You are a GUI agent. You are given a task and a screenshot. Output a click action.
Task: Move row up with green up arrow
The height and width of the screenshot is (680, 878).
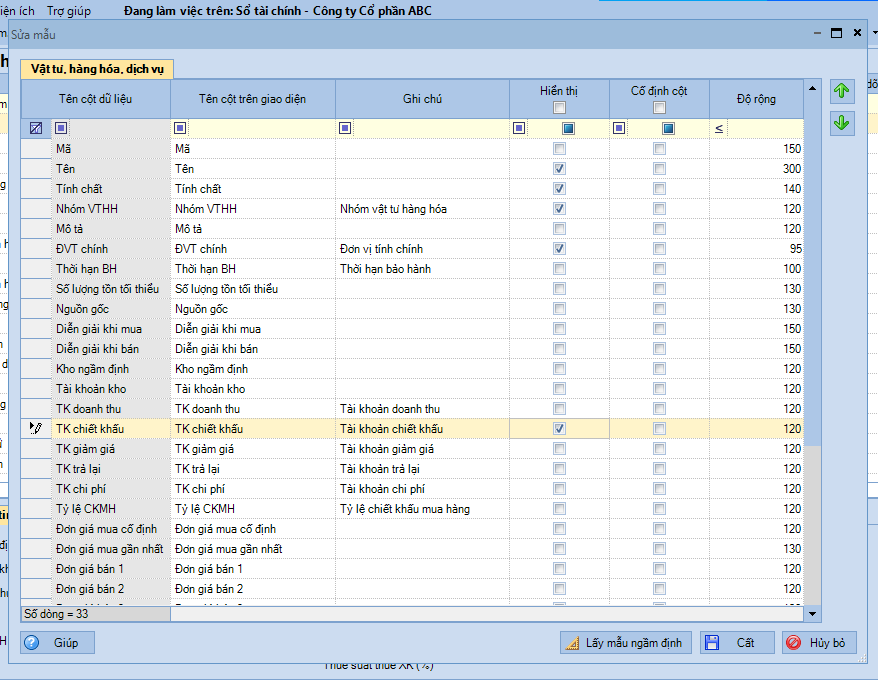842,91
